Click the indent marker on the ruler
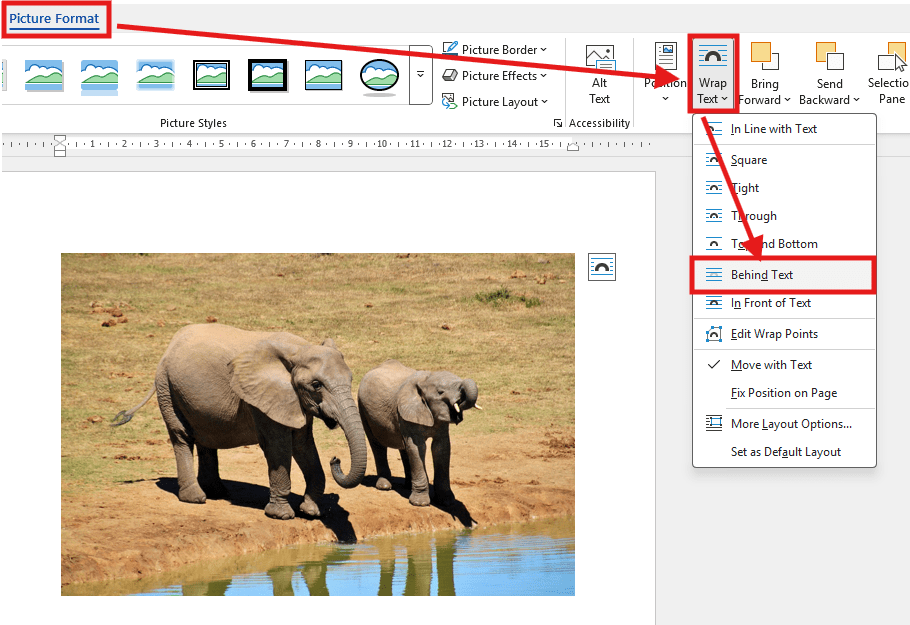 [x=60, y=143]
